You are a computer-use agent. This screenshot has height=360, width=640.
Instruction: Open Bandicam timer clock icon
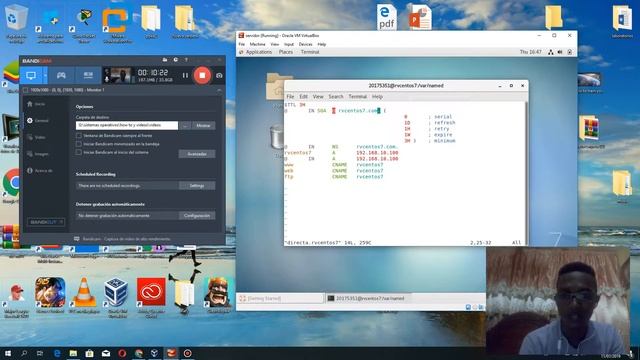176,60
